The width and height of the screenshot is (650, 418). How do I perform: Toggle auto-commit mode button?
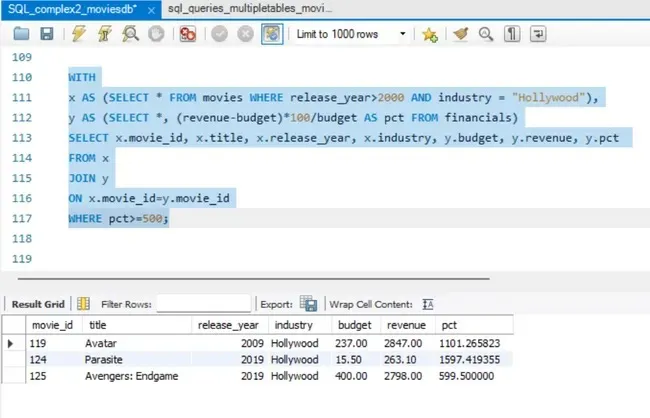click(272, 34)
